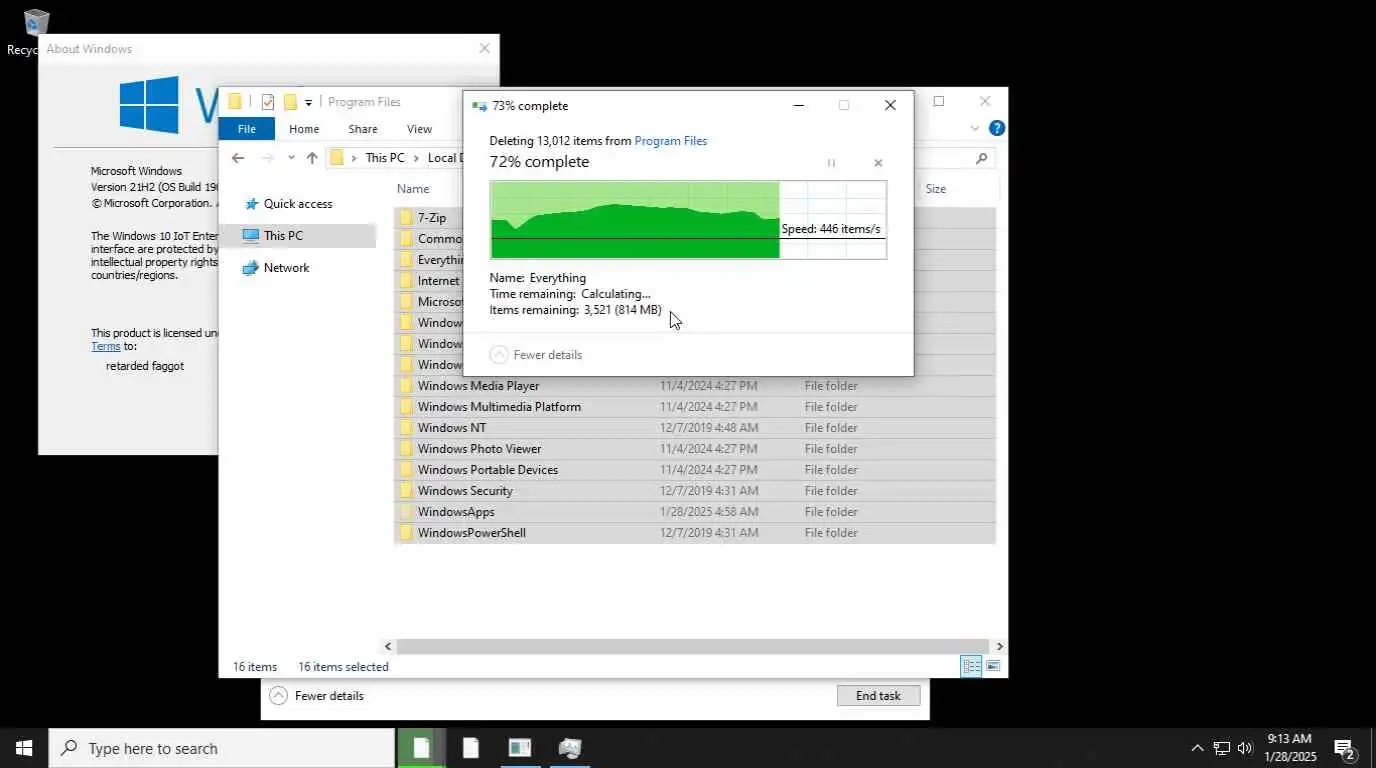
Task: Open the taskbar network status icon
Action: (1221, 748)
